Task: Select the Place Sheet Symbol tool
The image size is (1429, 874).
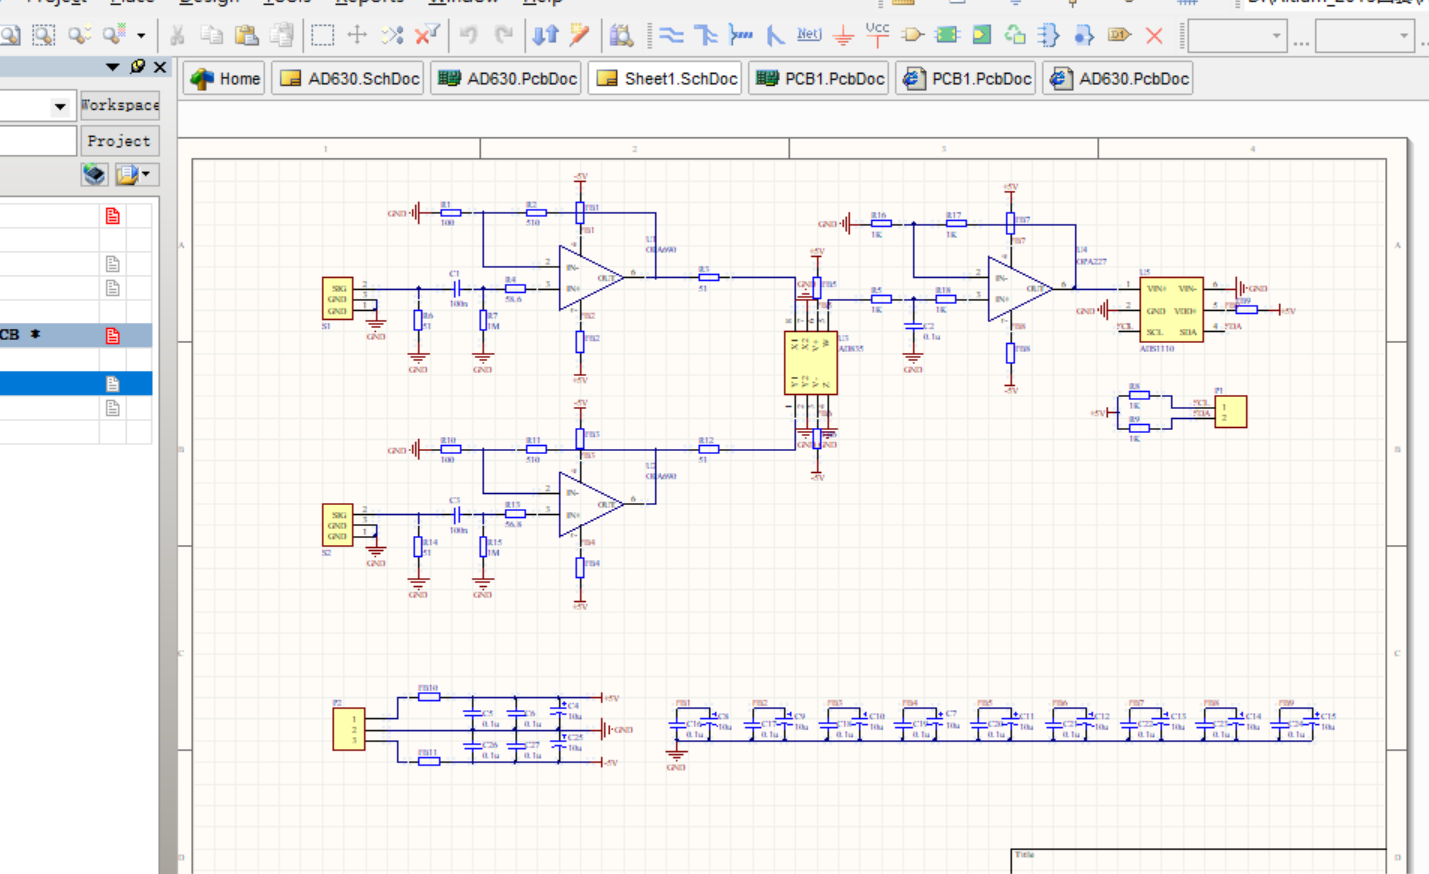Action: [x=947, y=36]
